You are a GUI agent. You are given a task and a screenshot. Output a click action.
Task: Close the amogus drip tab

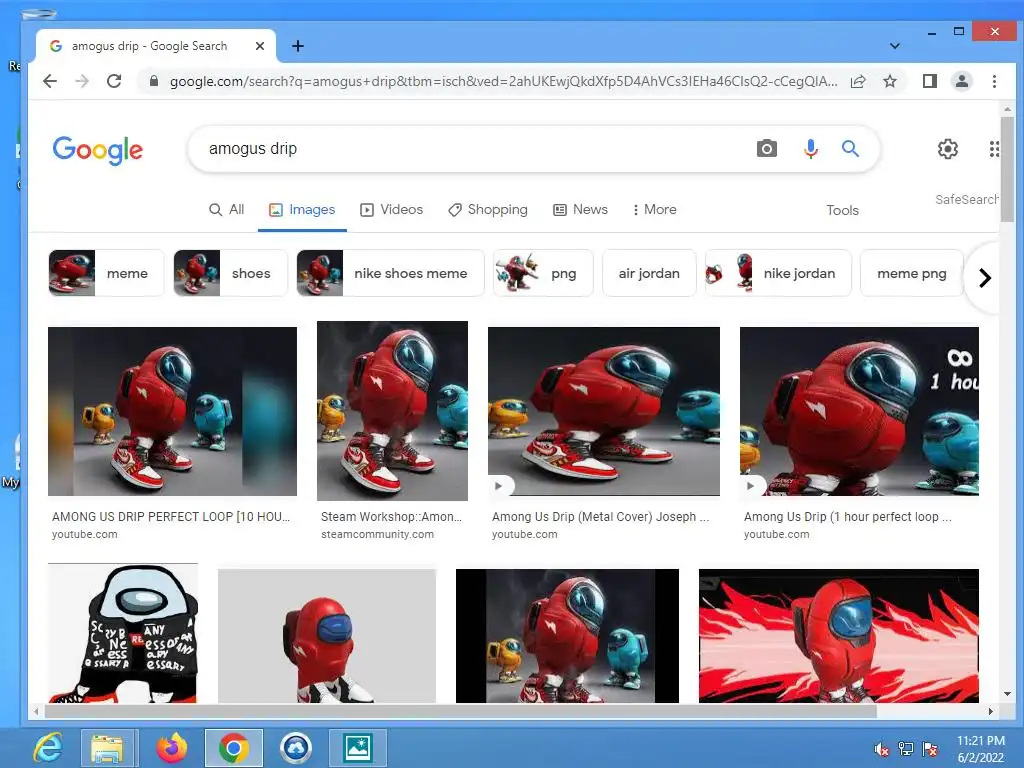260,46
